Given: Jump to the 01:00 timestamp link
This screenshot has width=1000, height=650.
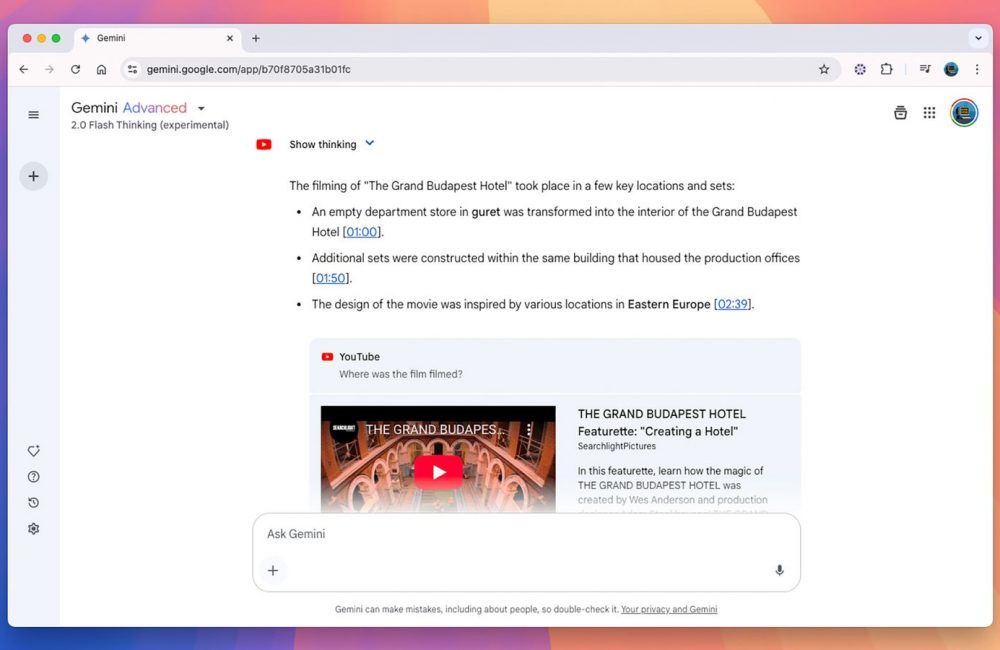Looking at the screenshot, I should (x=361, y=232).
